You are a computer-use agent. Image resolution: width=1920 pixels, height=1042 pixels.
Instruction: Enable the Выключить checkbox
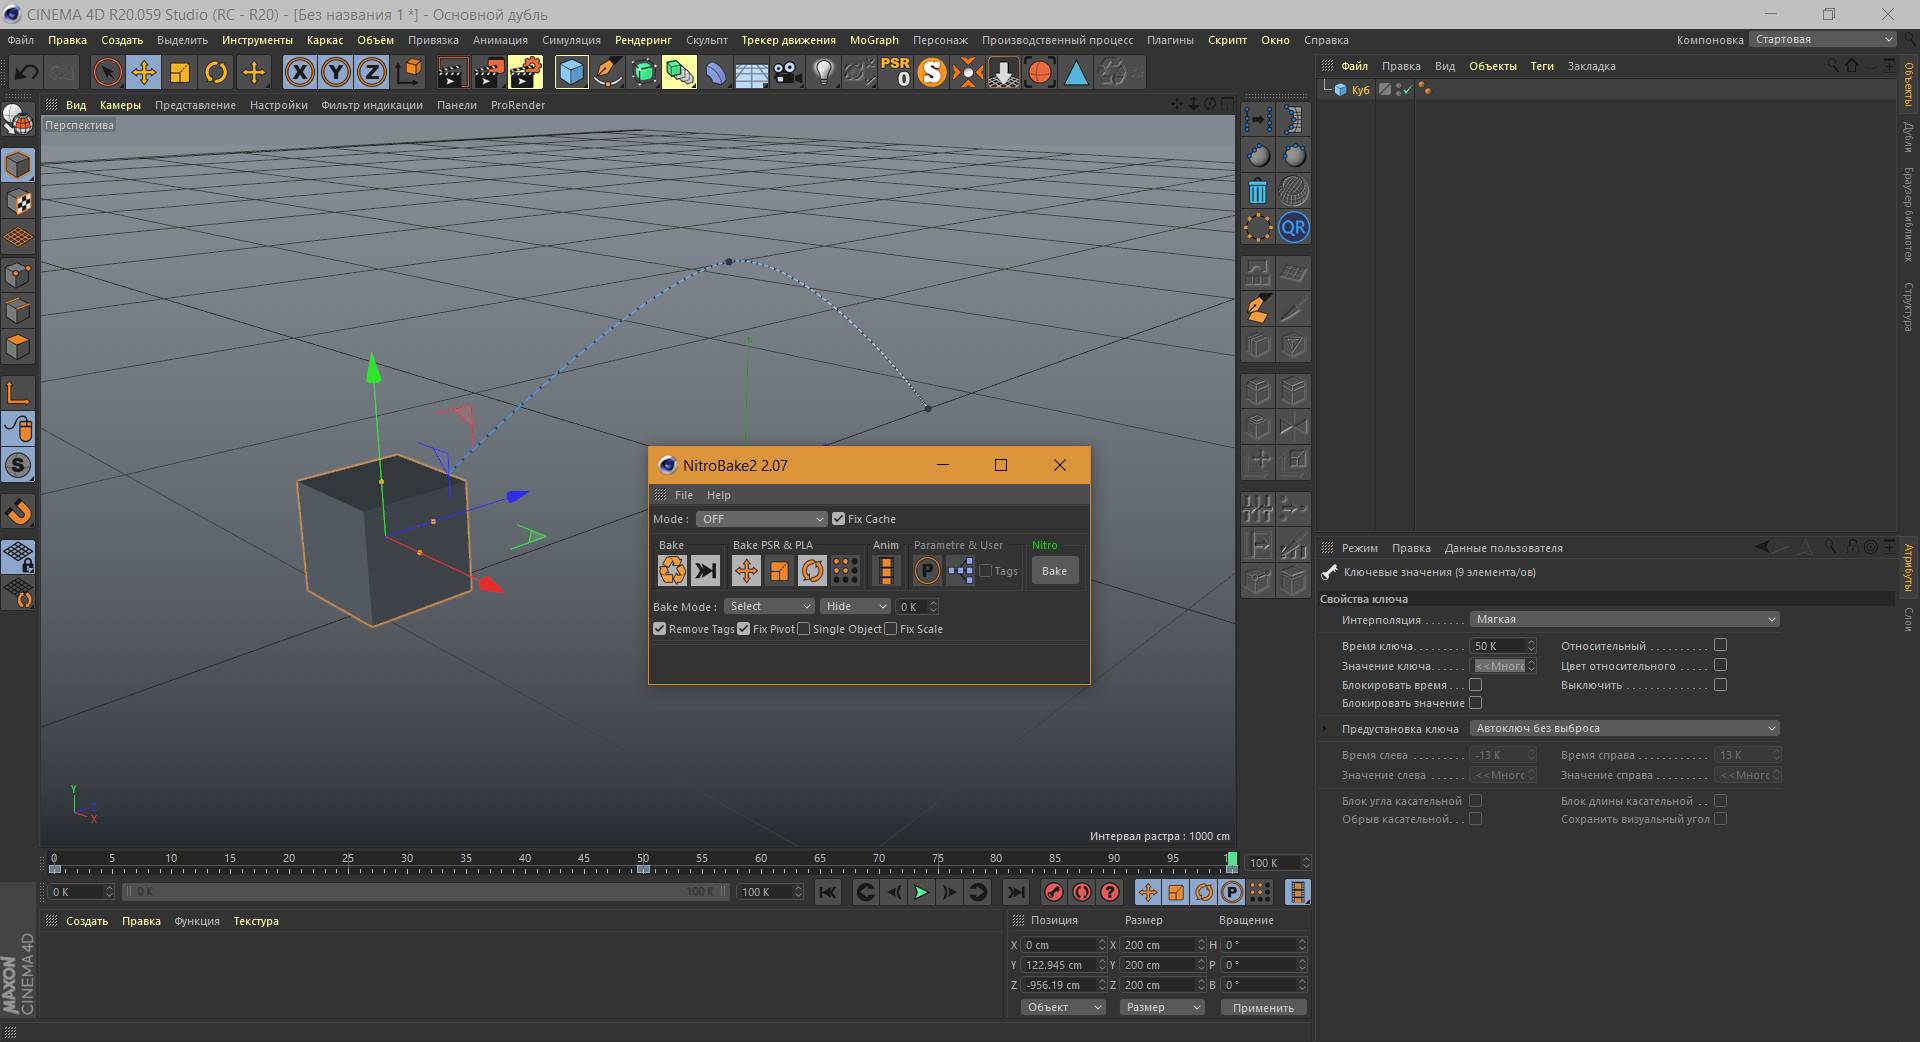pyautogui.click(x=1720, y=685)
